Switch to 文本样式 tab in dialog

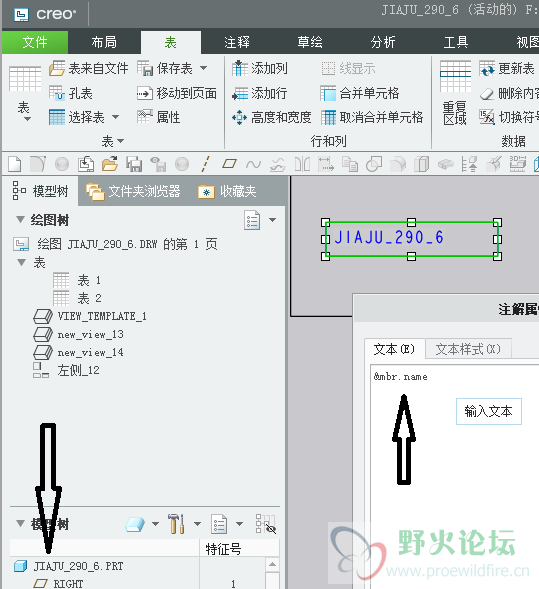[x=468, y=349]
